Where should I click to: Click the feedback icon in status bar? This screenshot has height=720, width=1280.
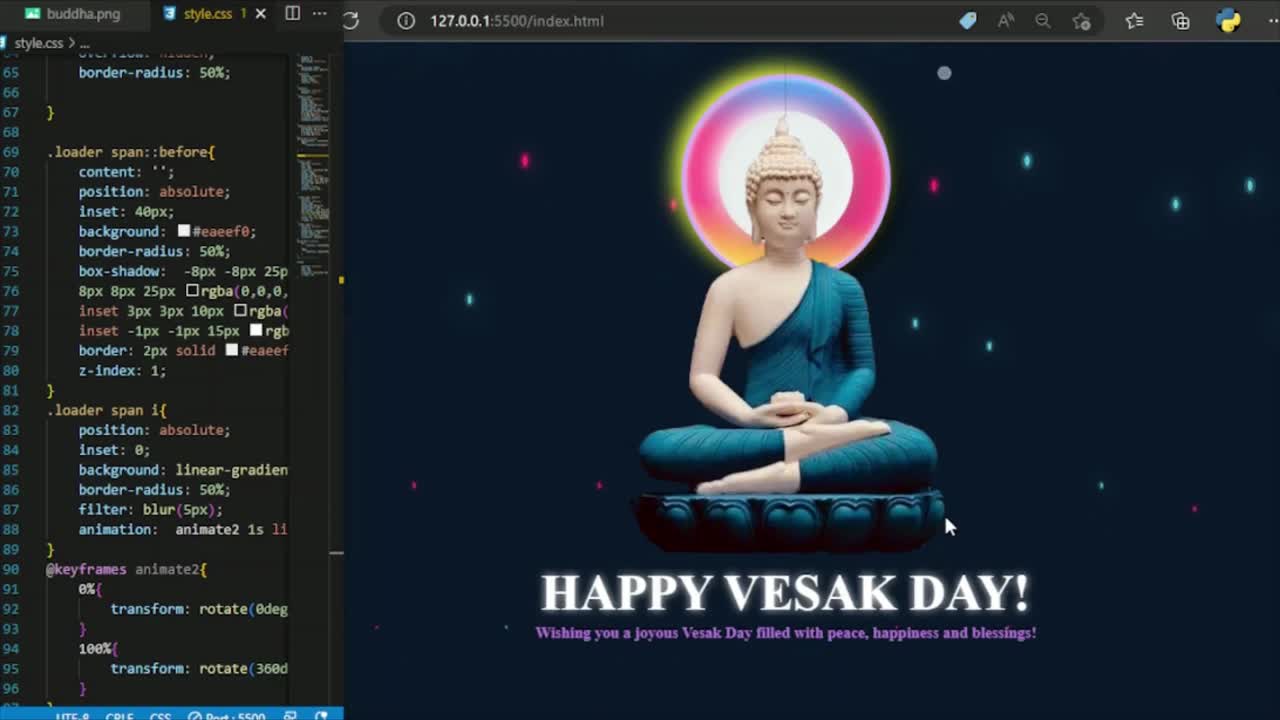(x=290, y=716)
